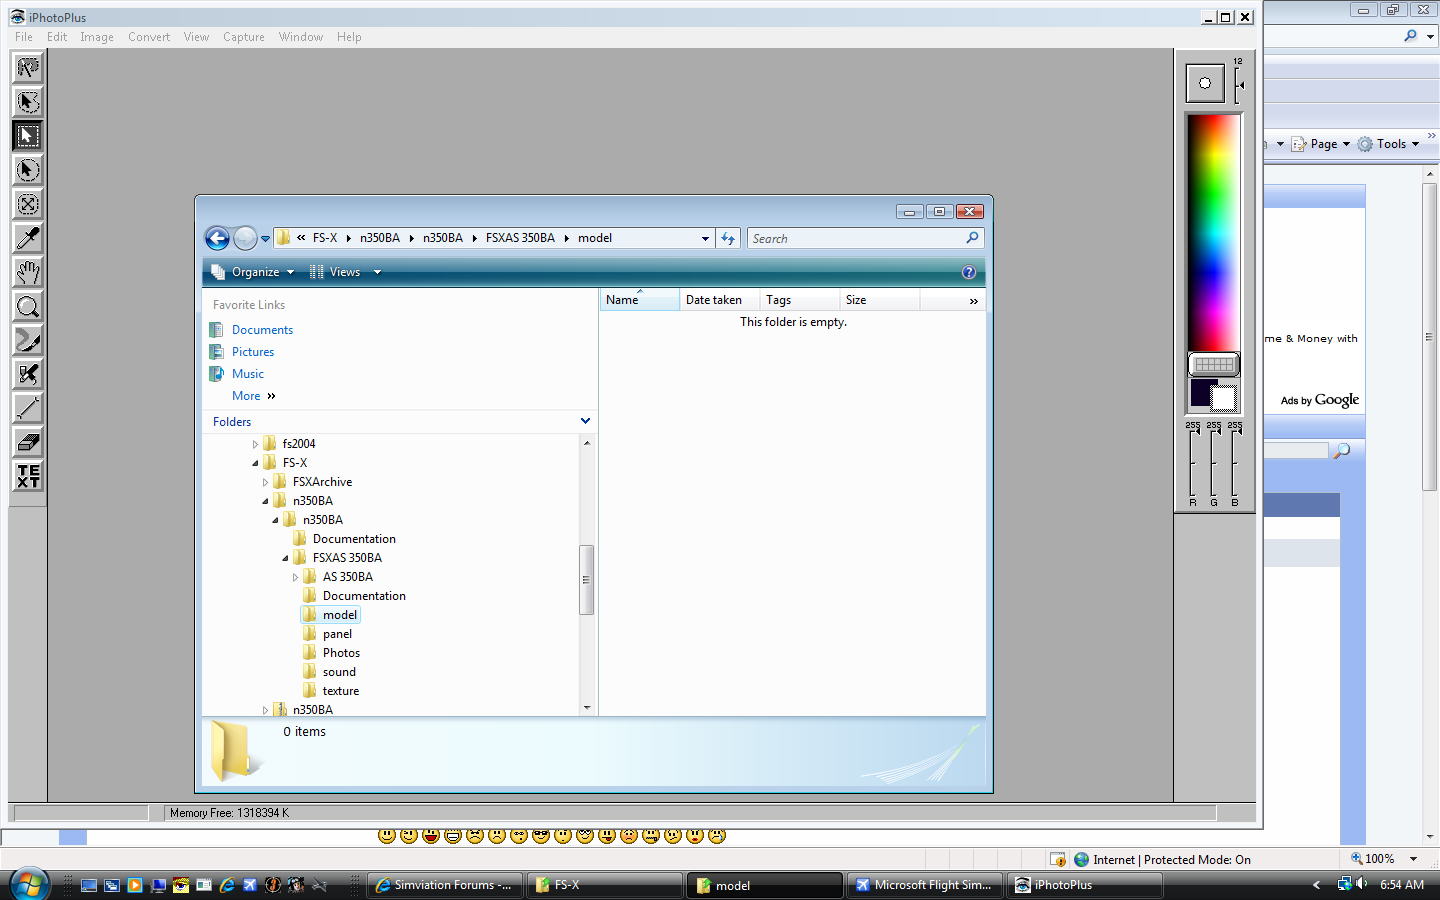Pick the Eraser tool

[28, 442]
